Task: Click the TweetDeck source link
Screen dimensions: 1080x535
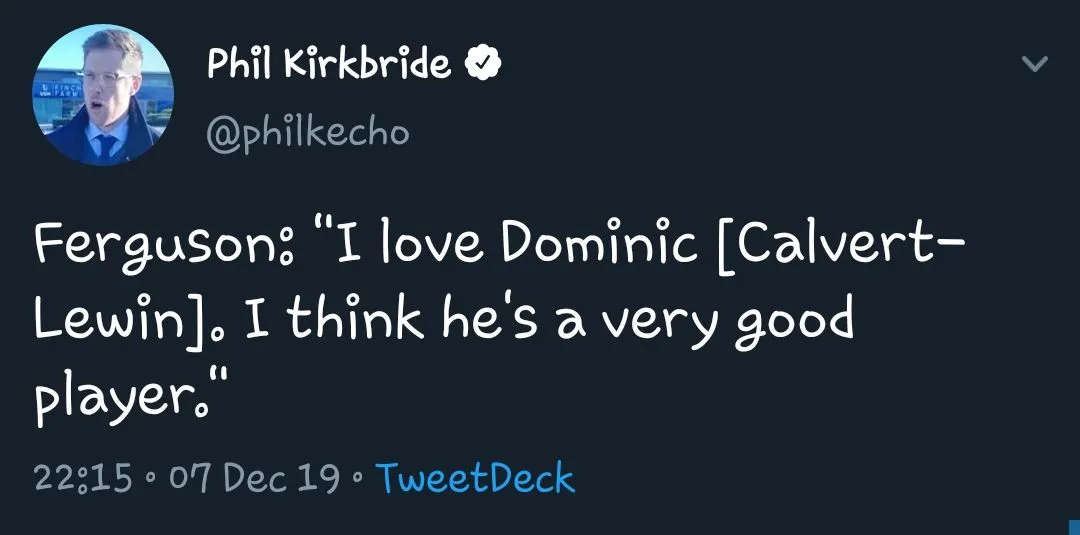Action: 475,478
